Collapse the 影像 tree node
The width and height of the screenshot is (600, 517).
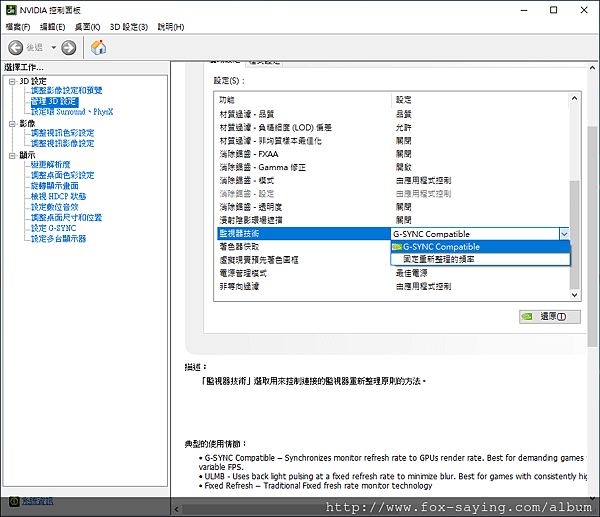click(x=12, y=124)
